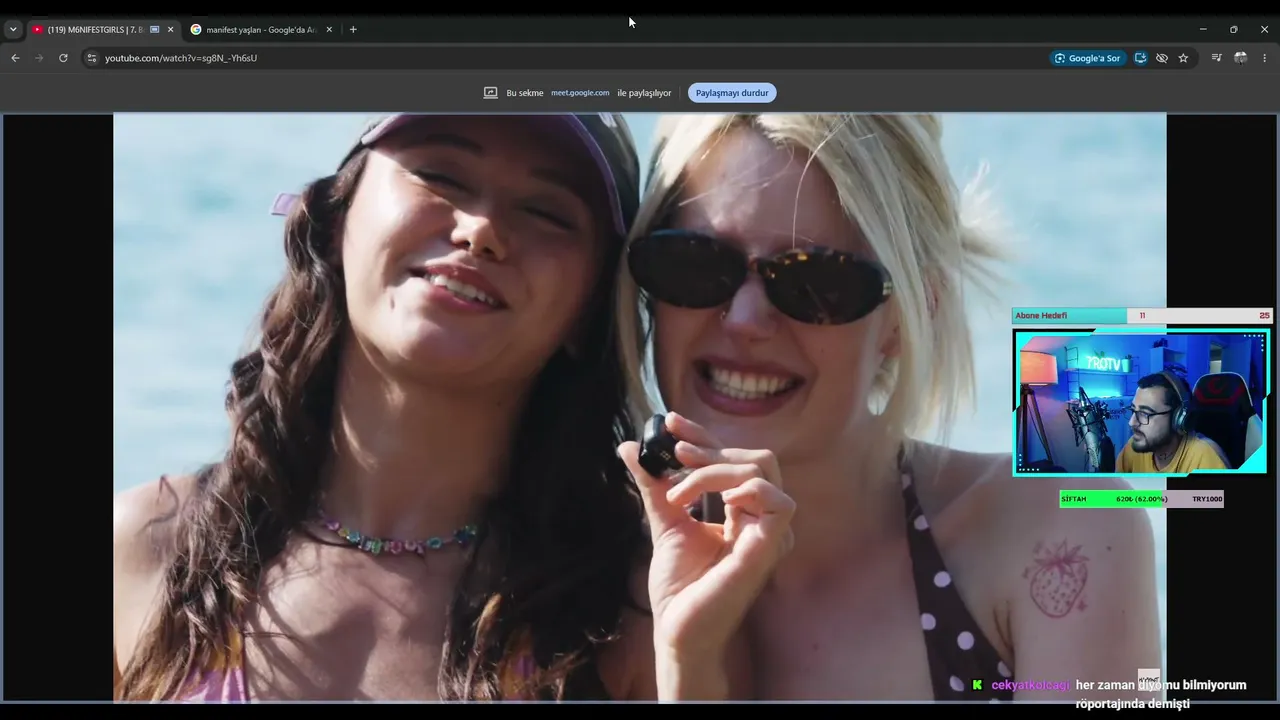Click the youtube.com address bar URL
Image resolution: width=1280 pixels, height=720 pixels.
point(181,58)
